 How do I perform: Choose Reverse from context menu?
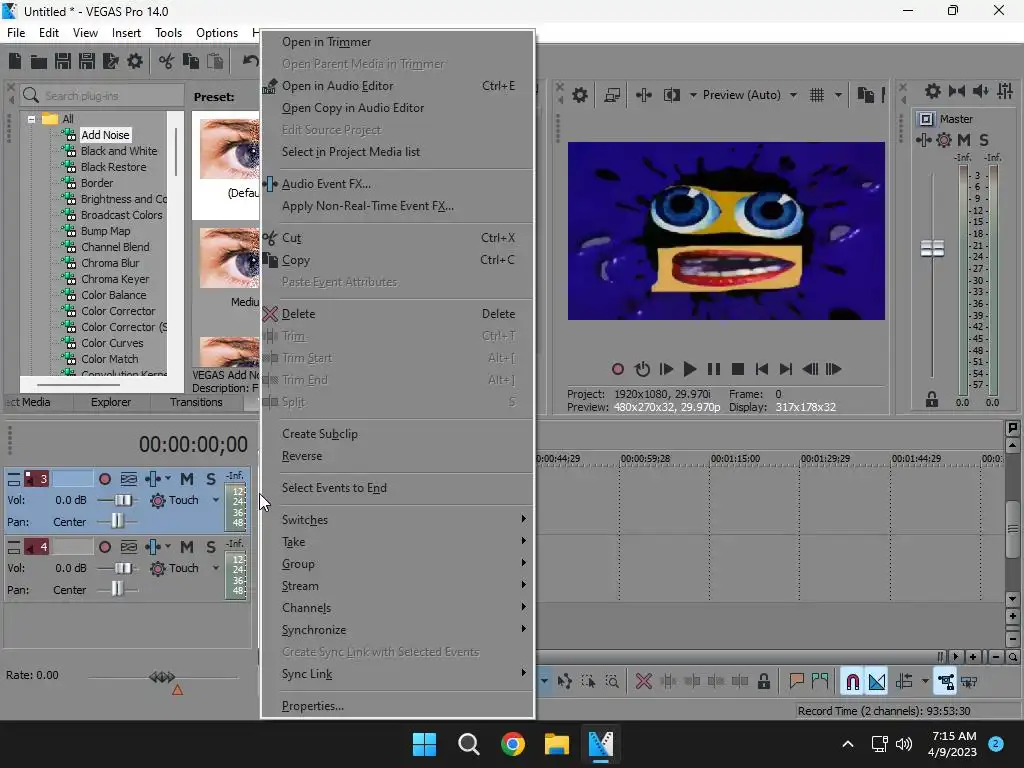click(x=397, y=456)
